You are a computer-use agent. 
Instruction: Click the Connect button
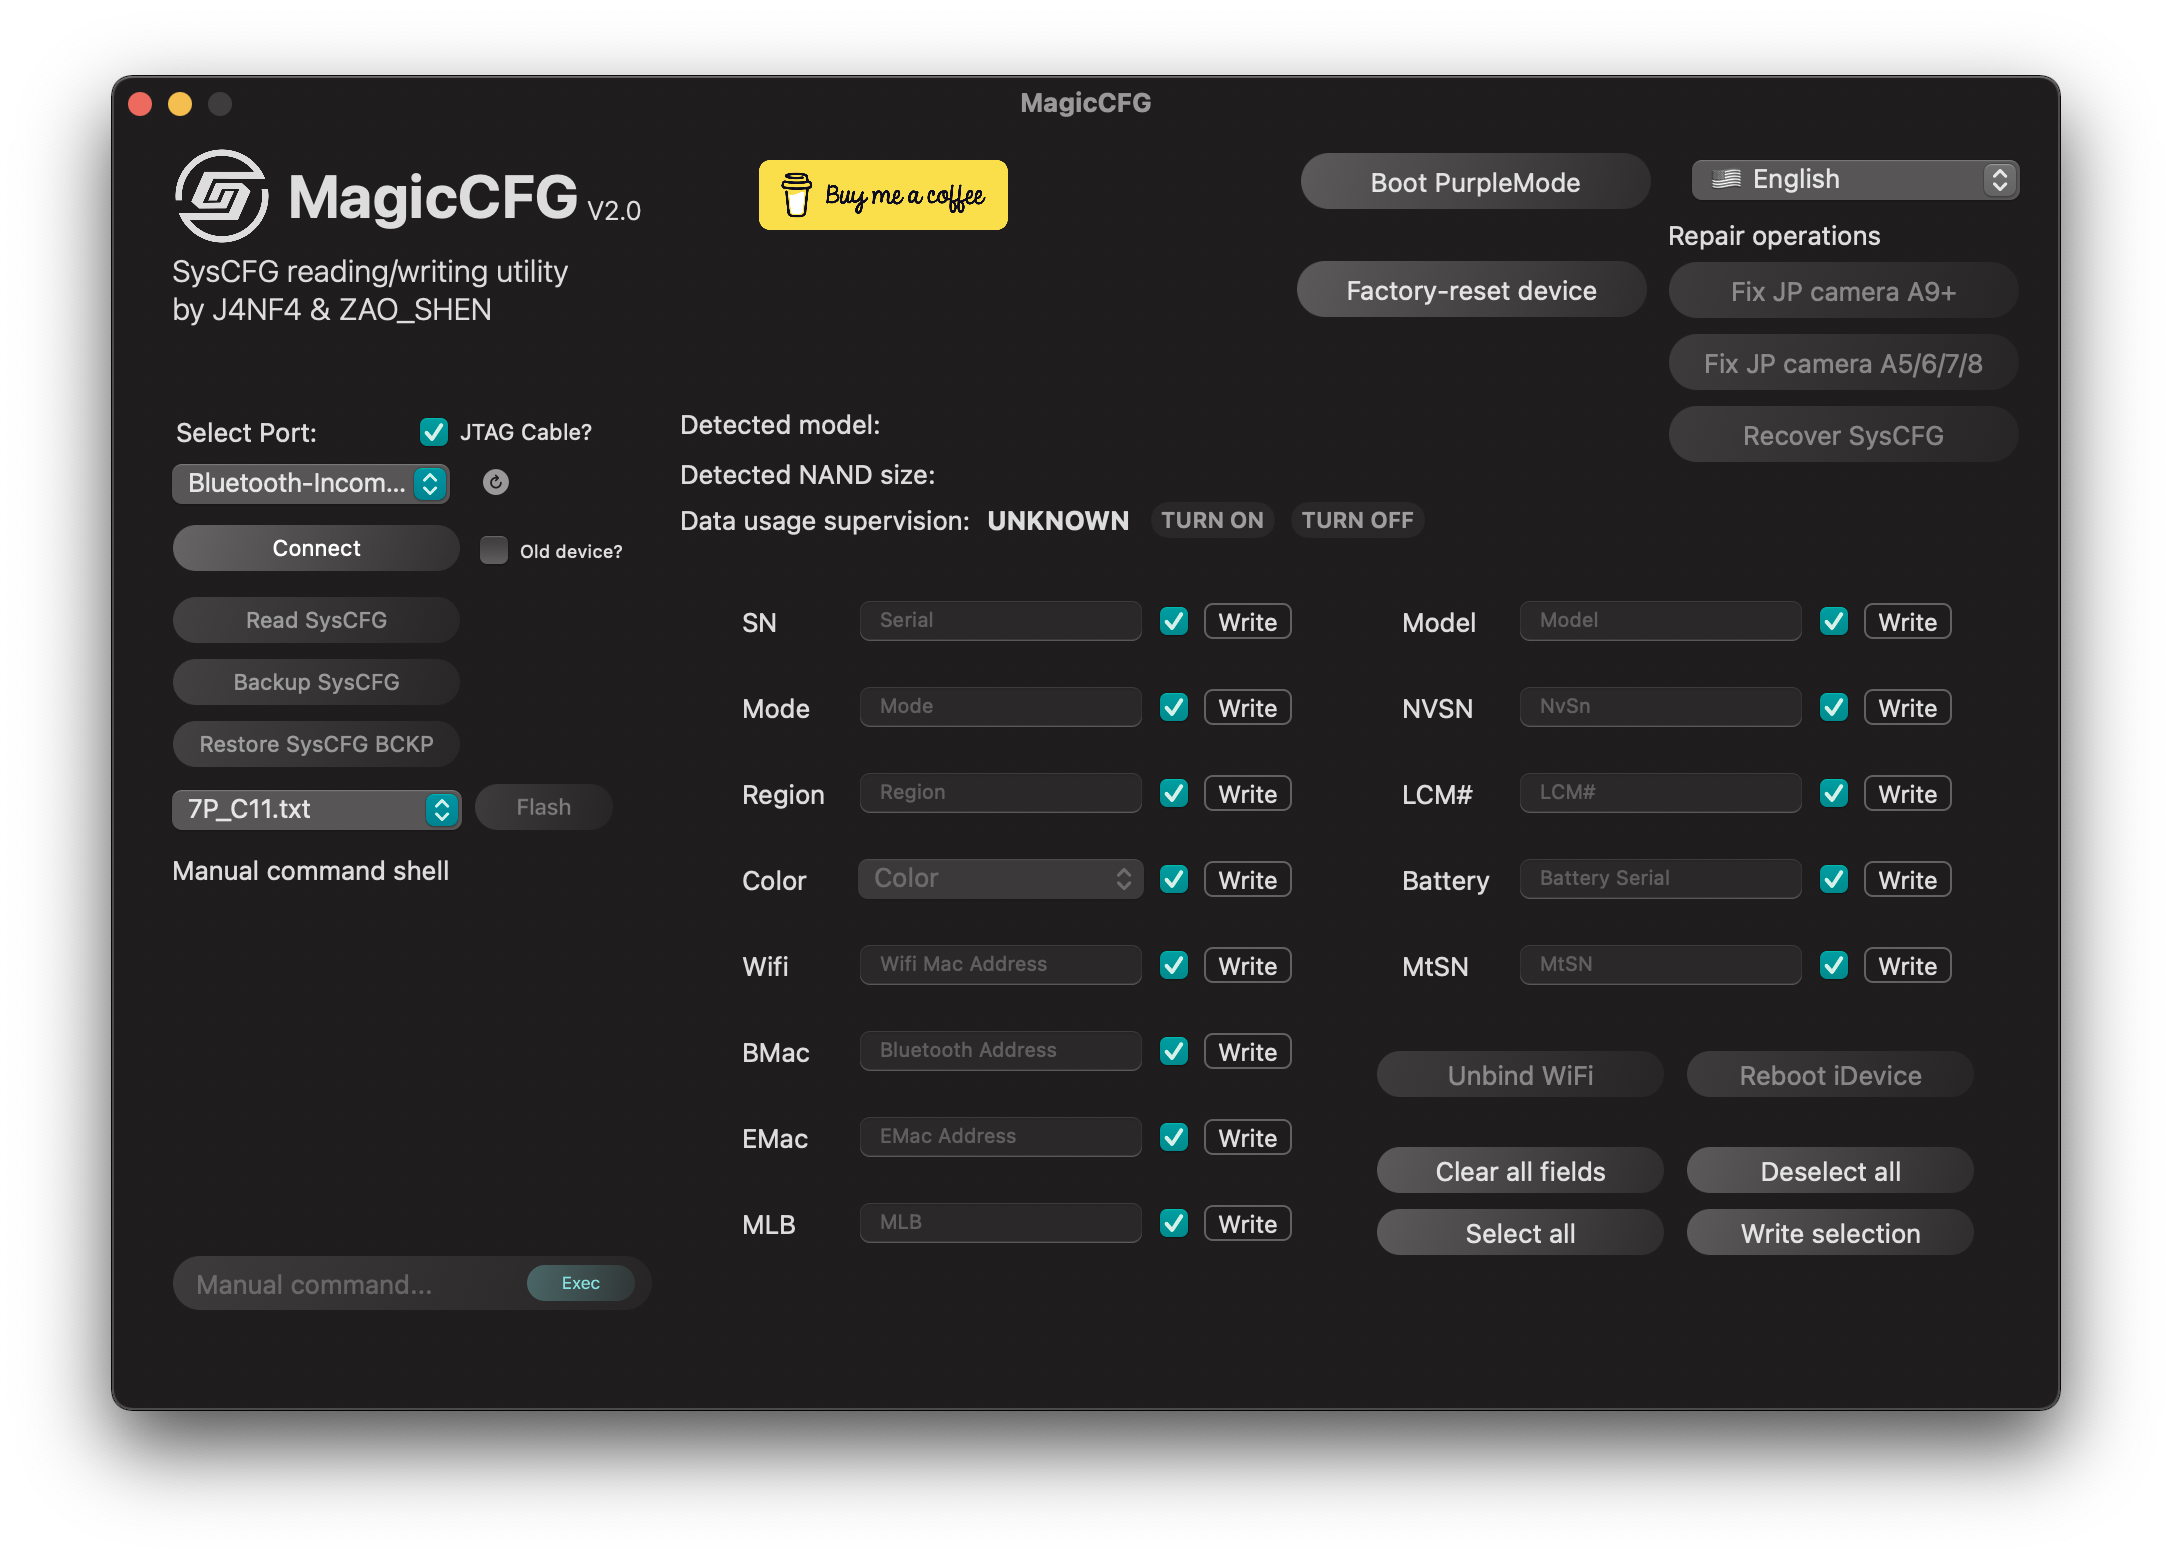click(x=316, y=548)
